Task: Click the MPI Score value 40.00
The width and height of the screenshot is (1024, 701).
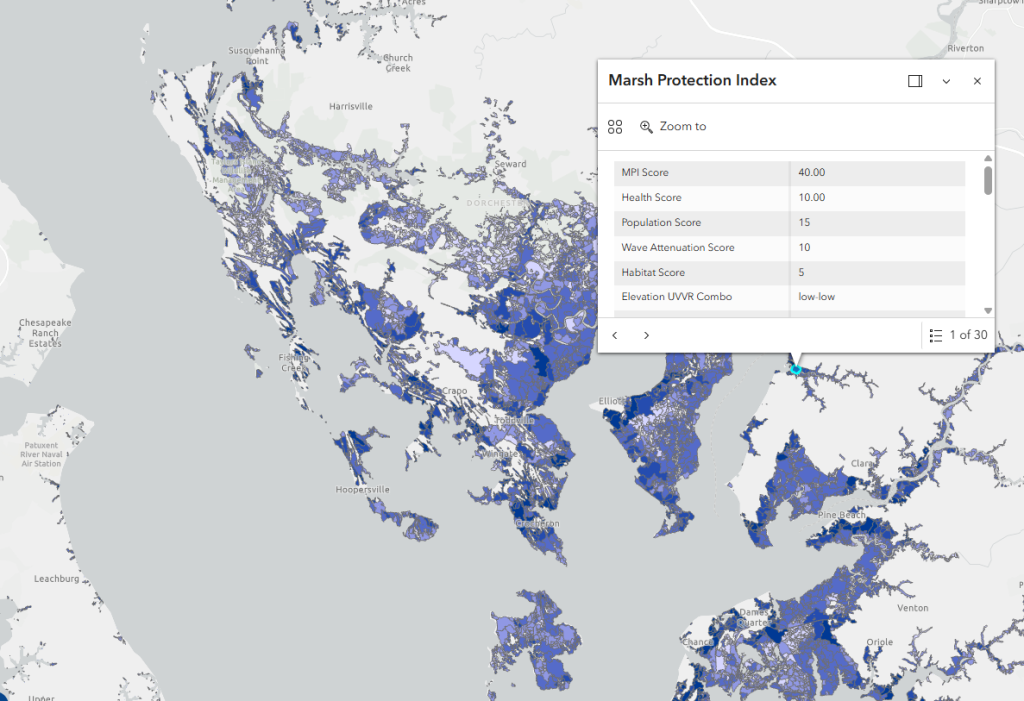Action: (x=812, y=172)
